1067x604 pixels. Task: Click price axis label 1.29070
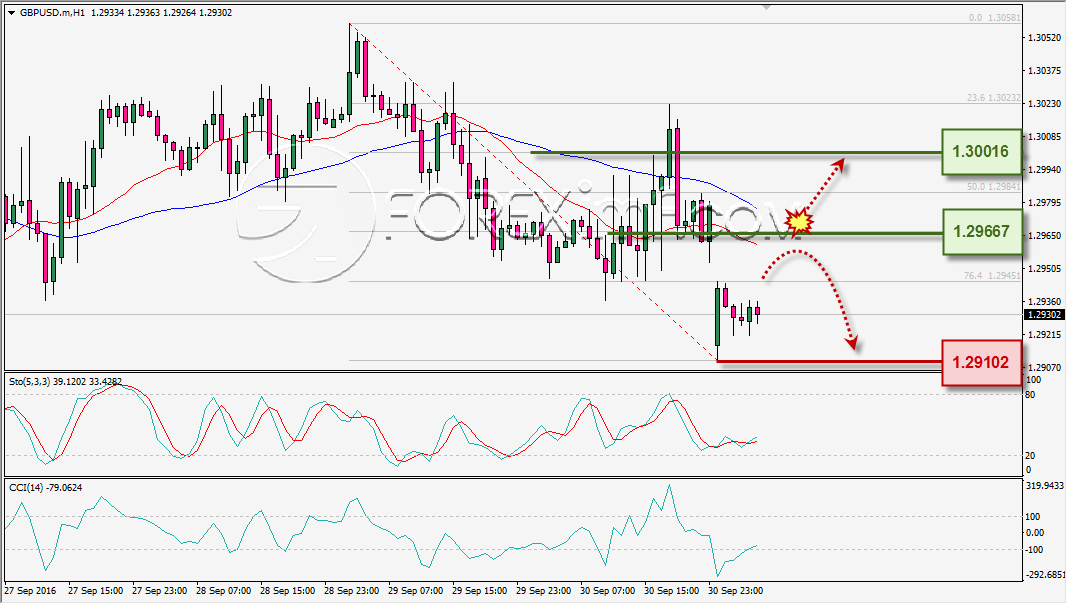tap(1045, 367)
